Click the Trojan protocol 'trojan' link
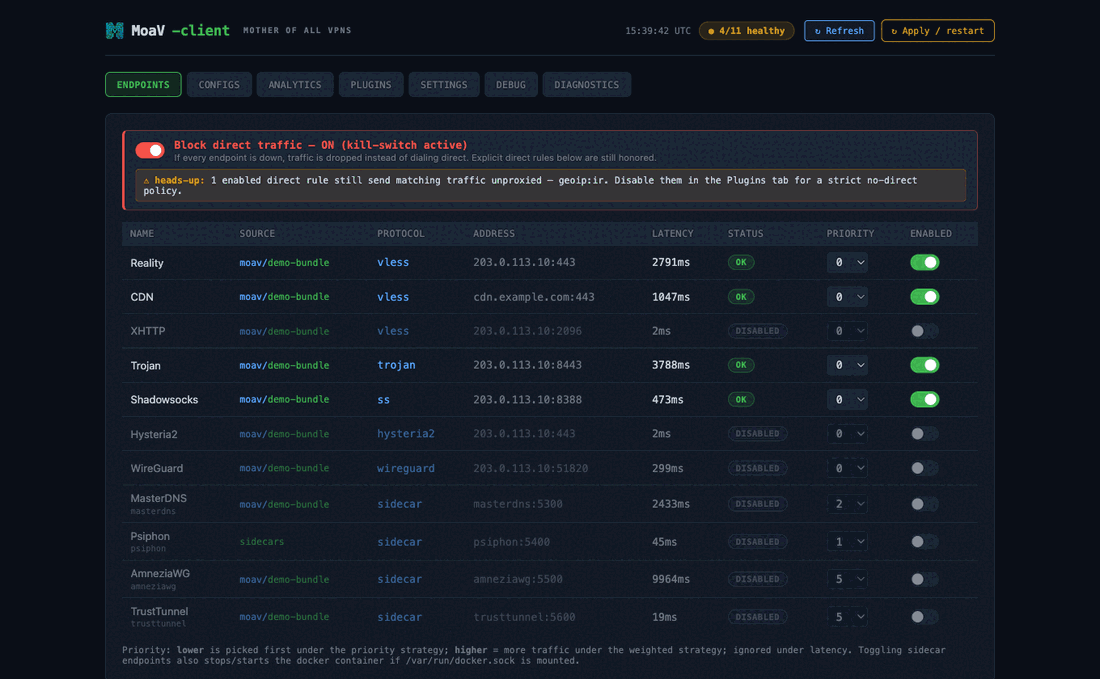The height and width of the screenshot is (679, 1100). 396,365
